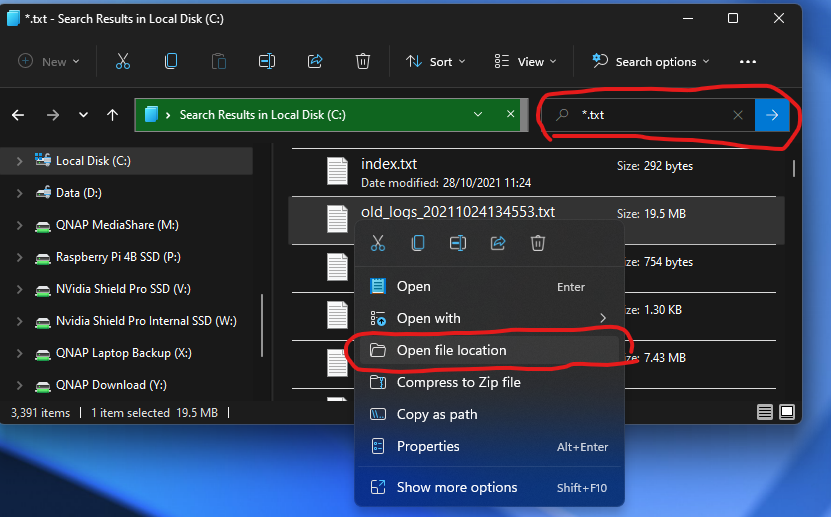
Task: Click the New button in toolbar
Action: point(45,61)
